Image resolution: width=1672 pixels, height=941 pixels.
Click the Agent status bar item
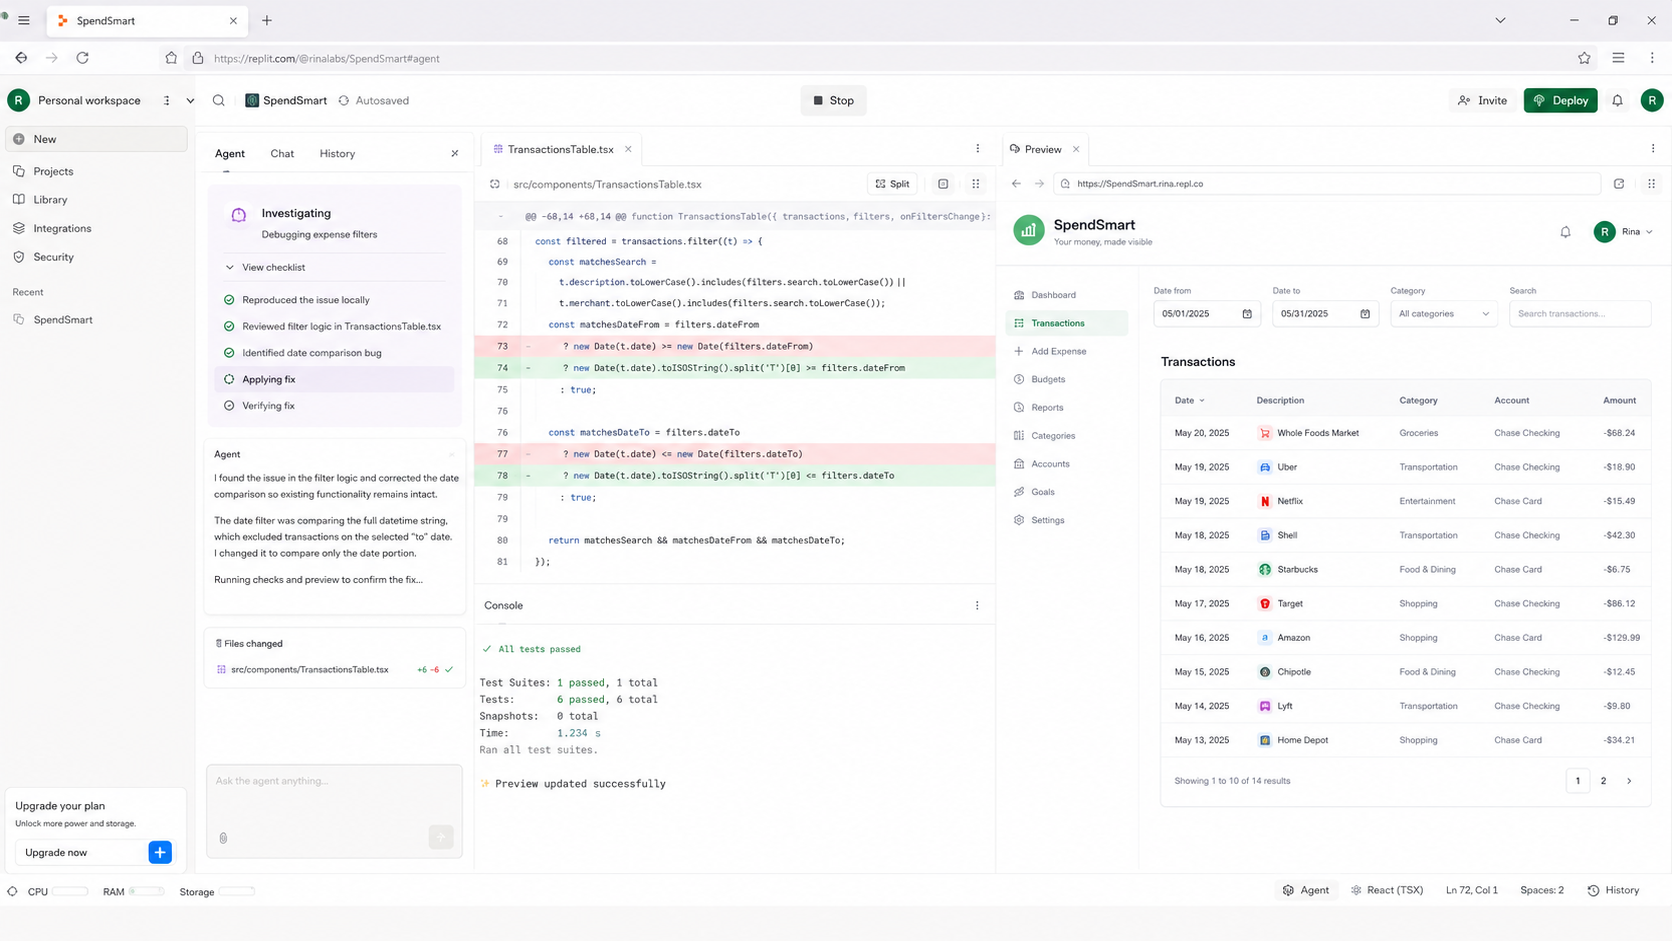click(1305, 890)
